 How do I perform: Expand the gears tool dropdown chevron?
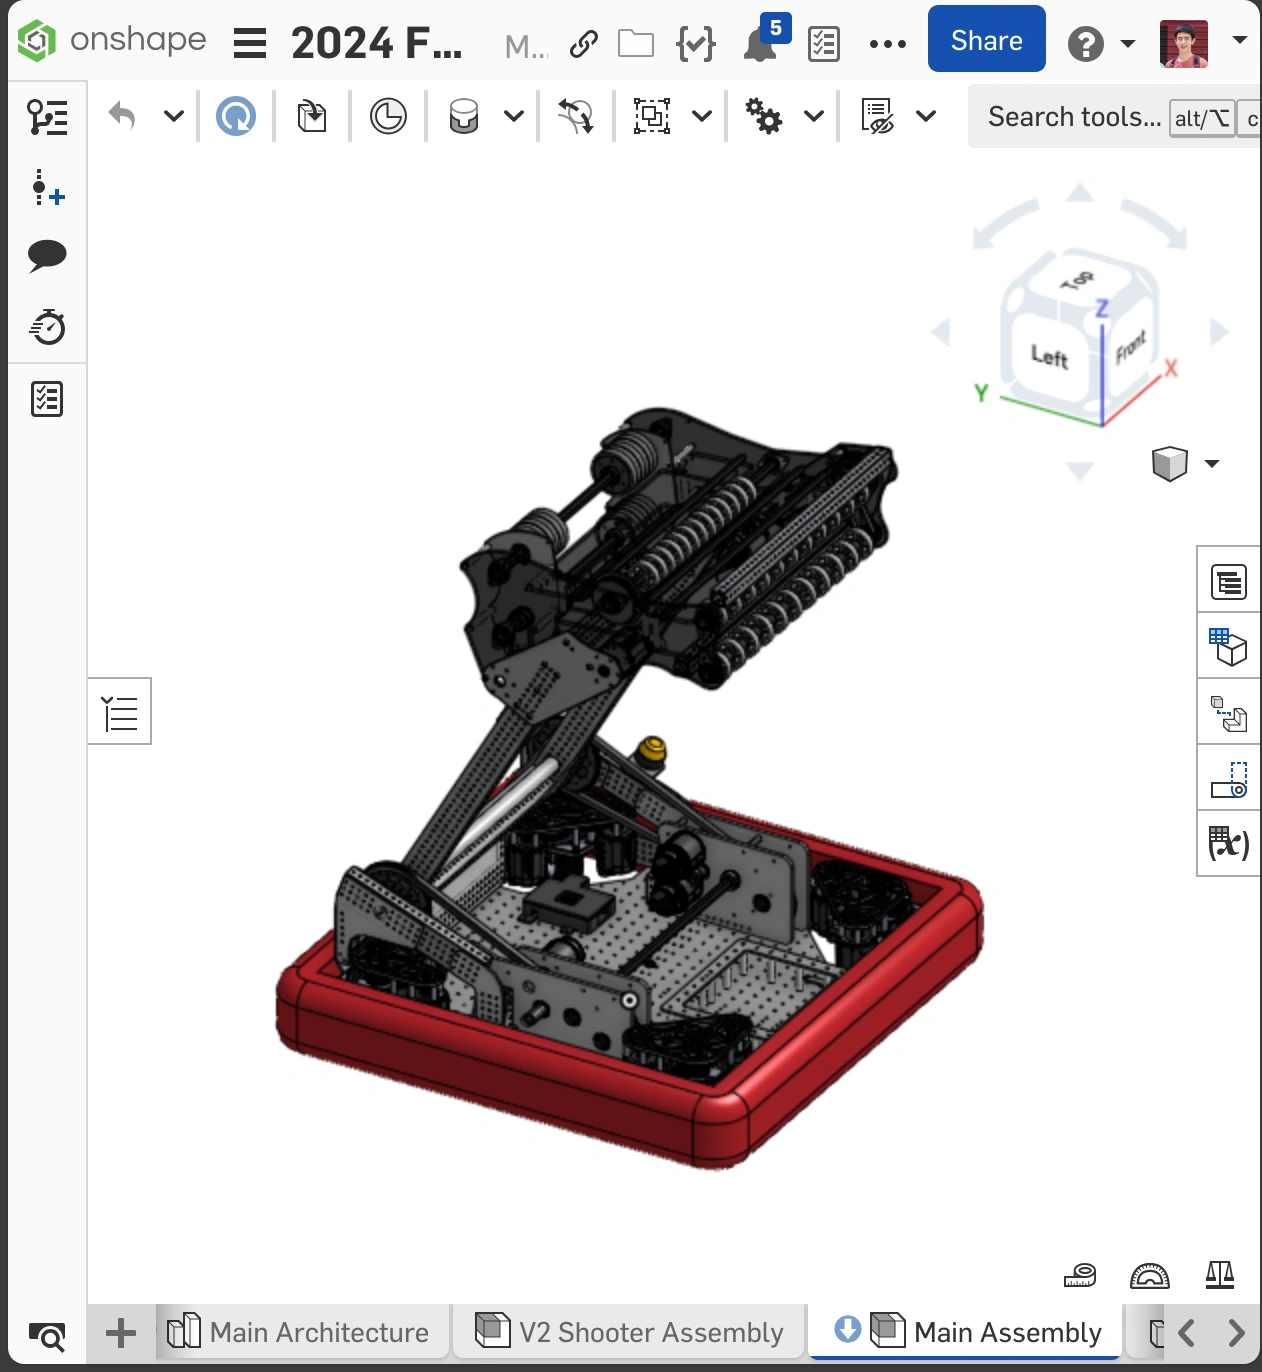[x=814, y=116]
